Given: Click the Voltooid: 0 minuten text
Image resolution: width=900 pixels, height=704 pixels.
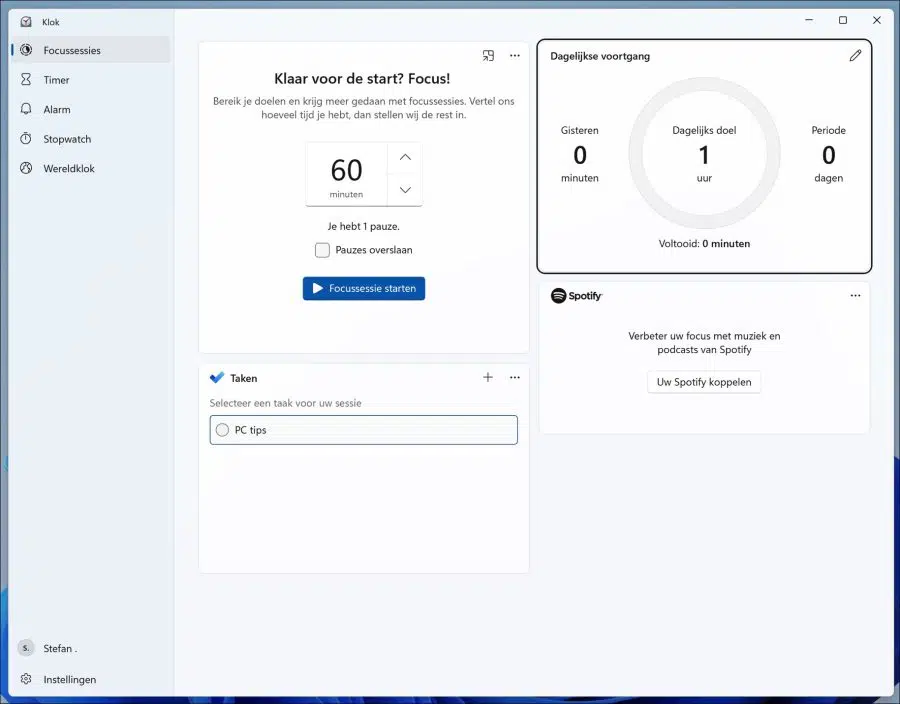Looking at the screenshot, I should pyautogui.click(x=704, y=243).
